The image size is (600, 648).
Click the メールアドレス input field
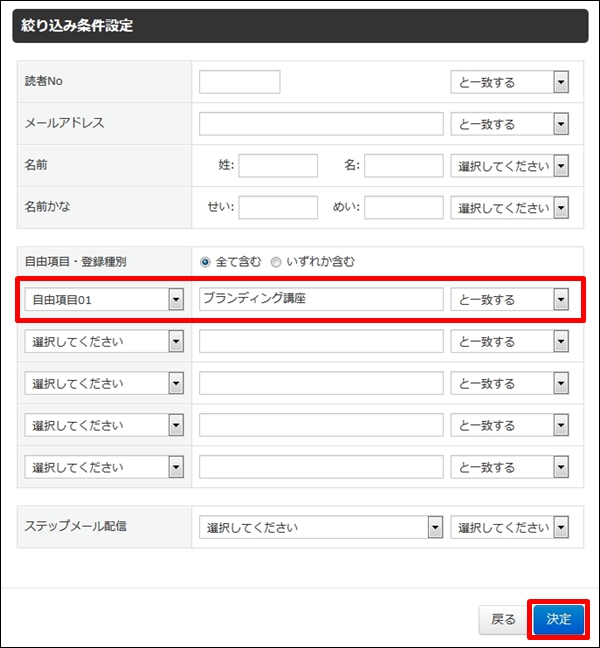pos(321,124)
